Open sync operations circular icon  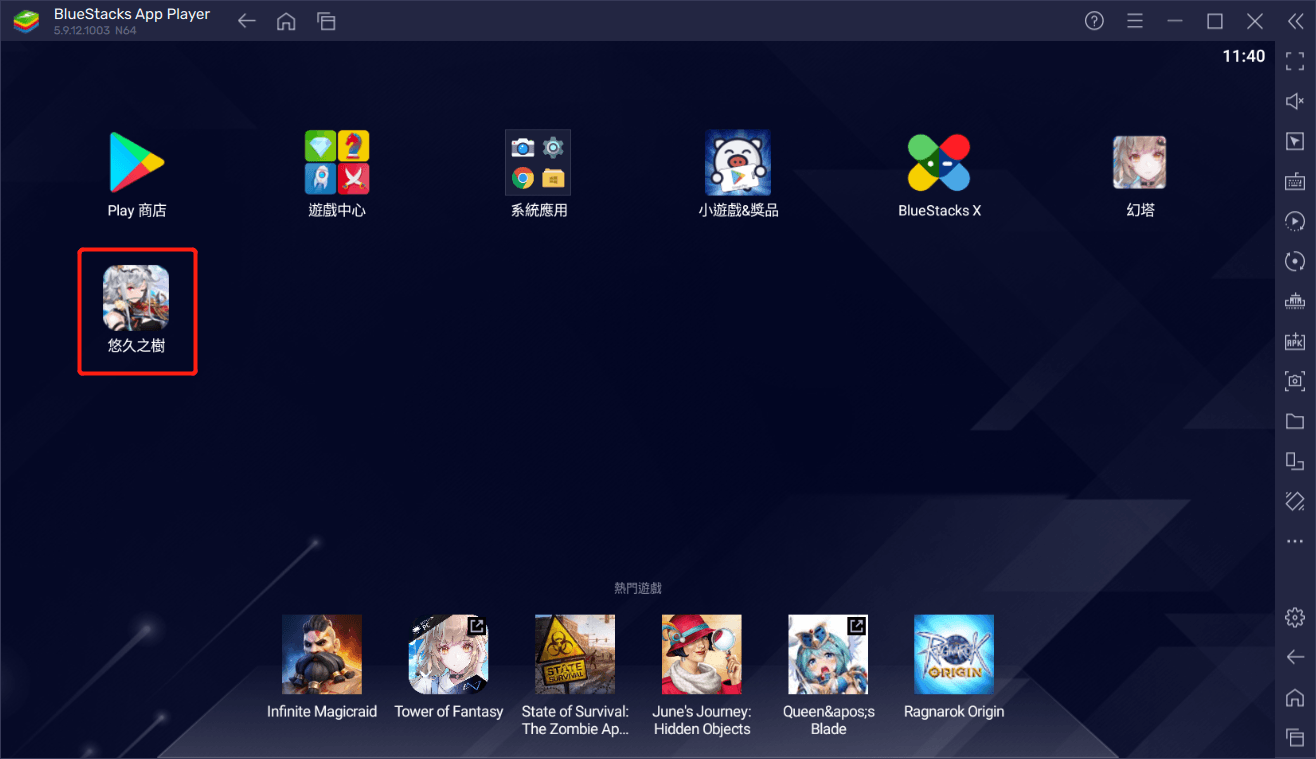pos(1295,261)
